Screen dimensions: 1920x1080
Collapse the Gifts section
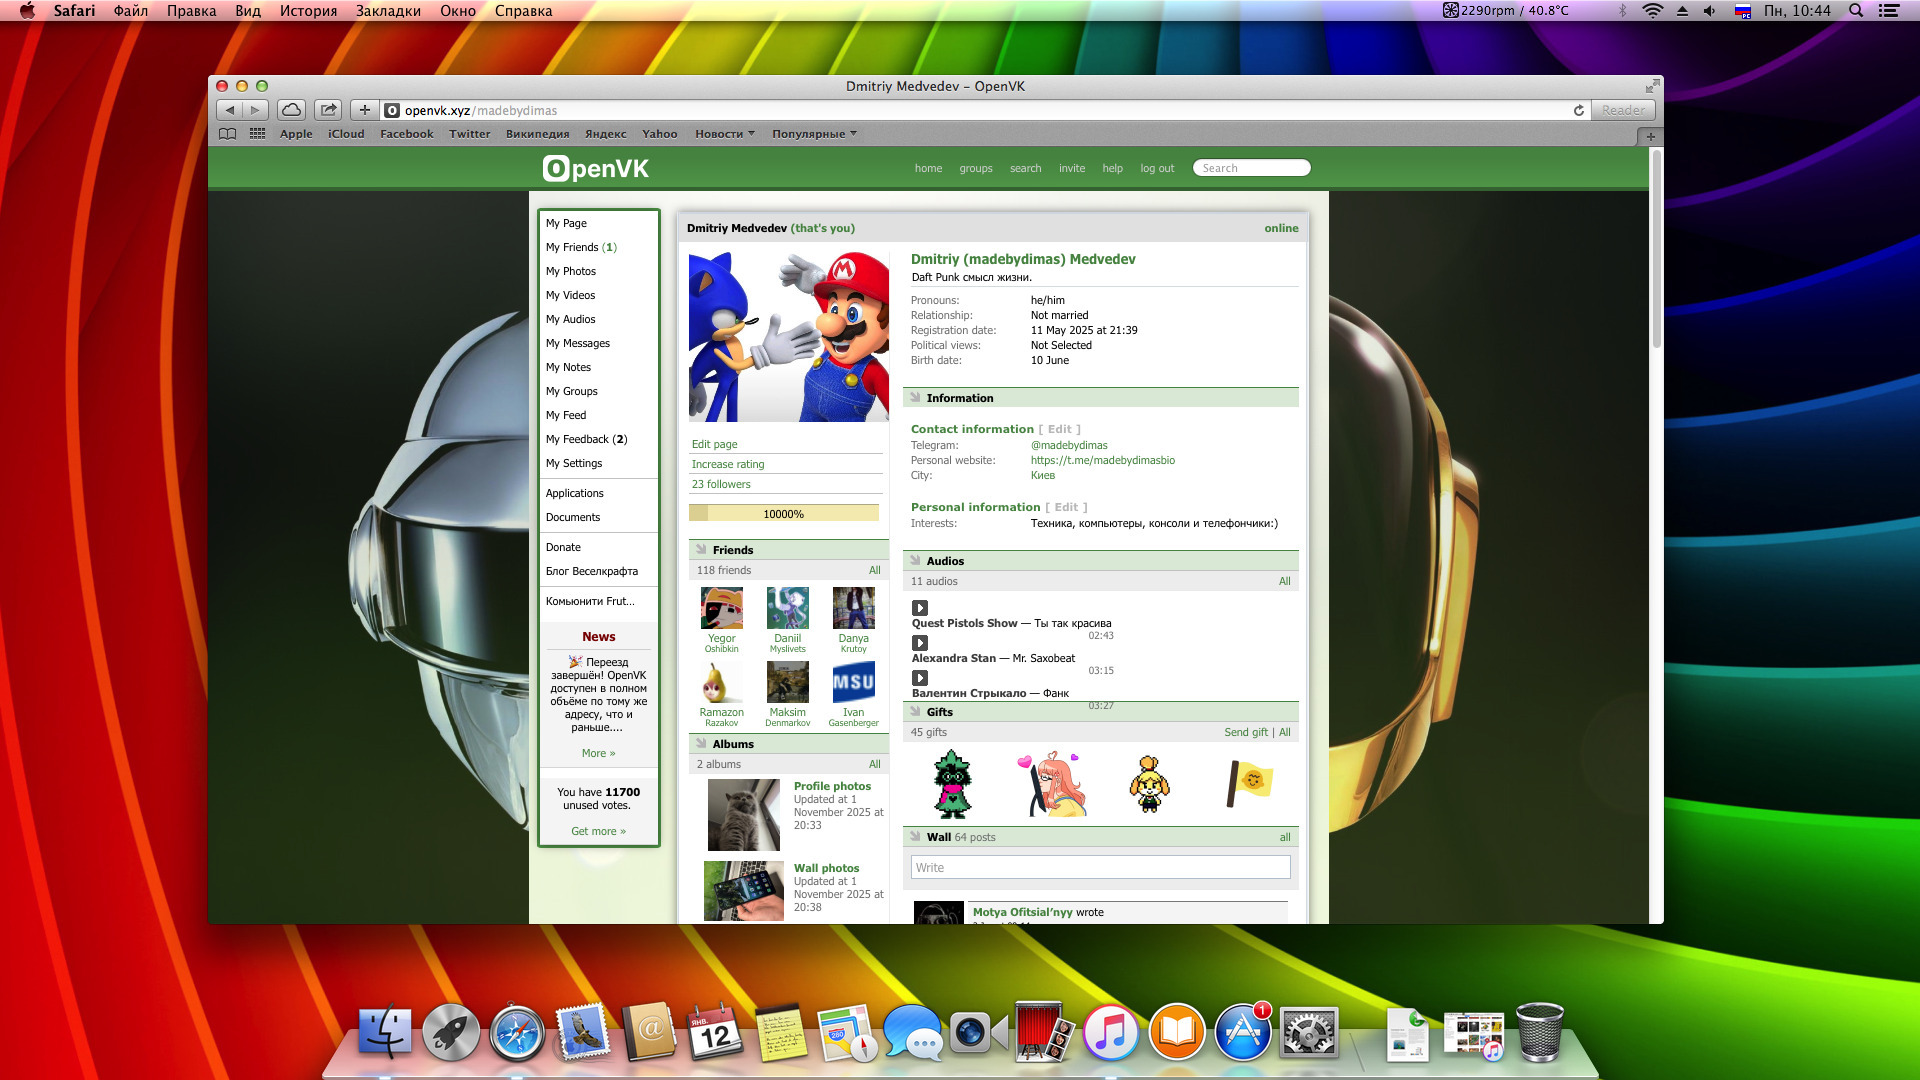915,712
